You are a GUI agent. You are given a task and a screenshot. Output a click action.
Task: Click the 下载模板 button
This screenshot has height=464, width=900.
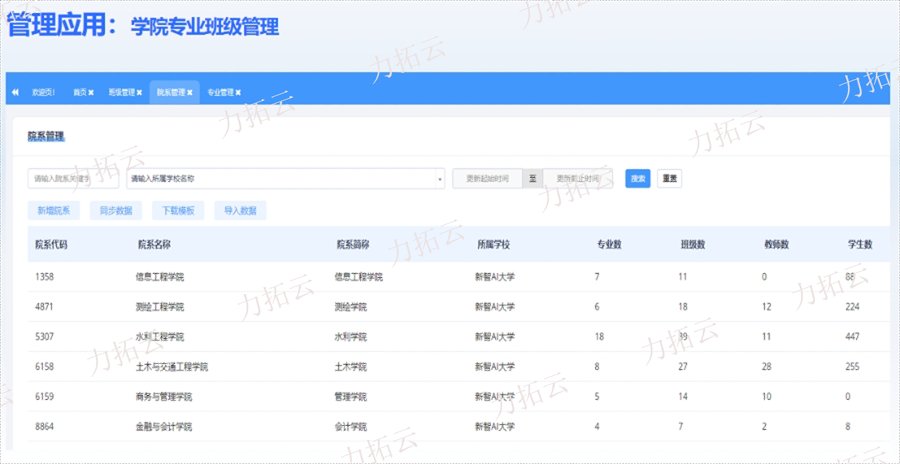178,211
